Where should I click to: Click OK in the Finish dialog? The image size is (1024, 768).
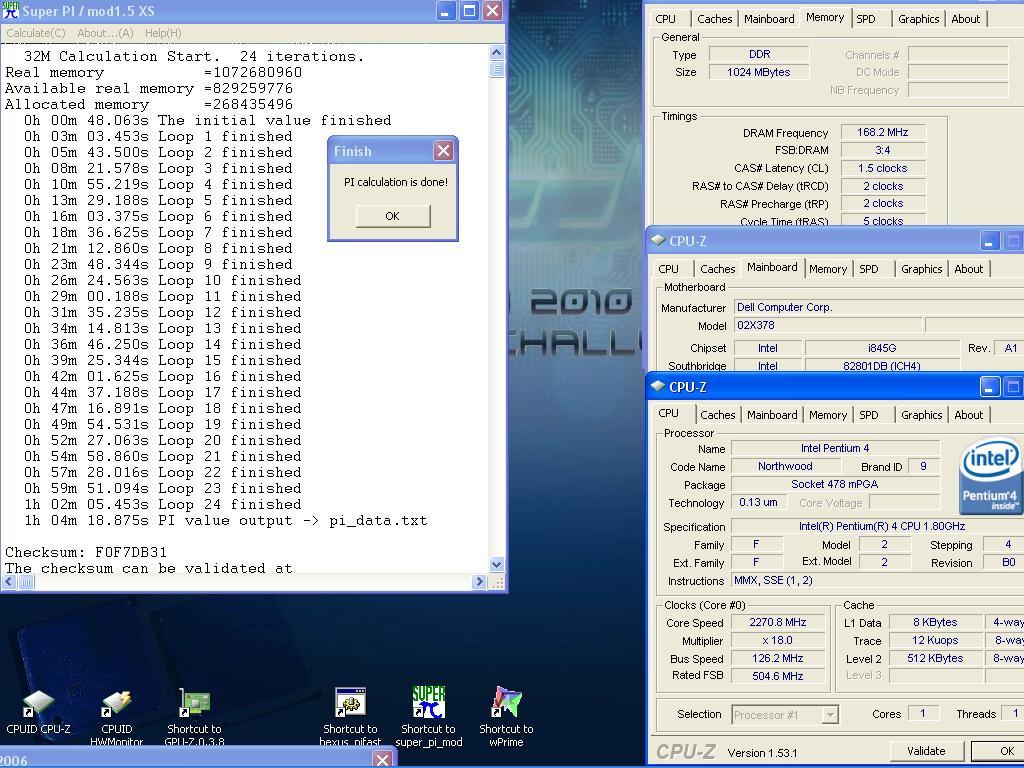[392, 216]
